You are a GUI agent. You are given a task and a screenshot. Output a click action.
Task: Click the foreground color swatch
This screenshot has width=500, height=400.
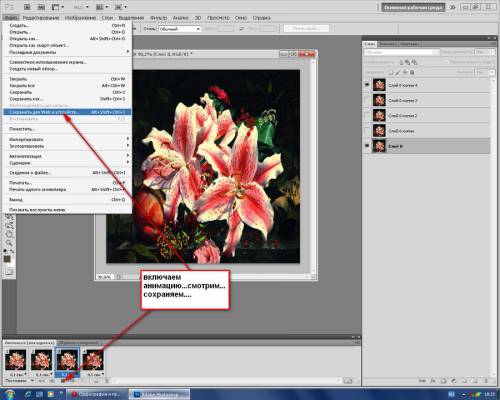click(7, 259)
